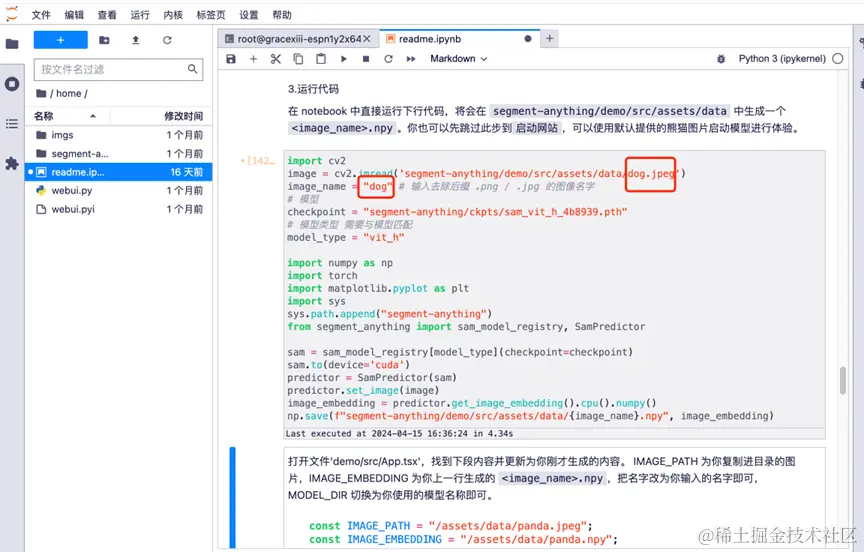Image resolution: width=864 pixels, height=552 pixels.
Task: Open the webui.py file
Action: [x=118, y=191]
